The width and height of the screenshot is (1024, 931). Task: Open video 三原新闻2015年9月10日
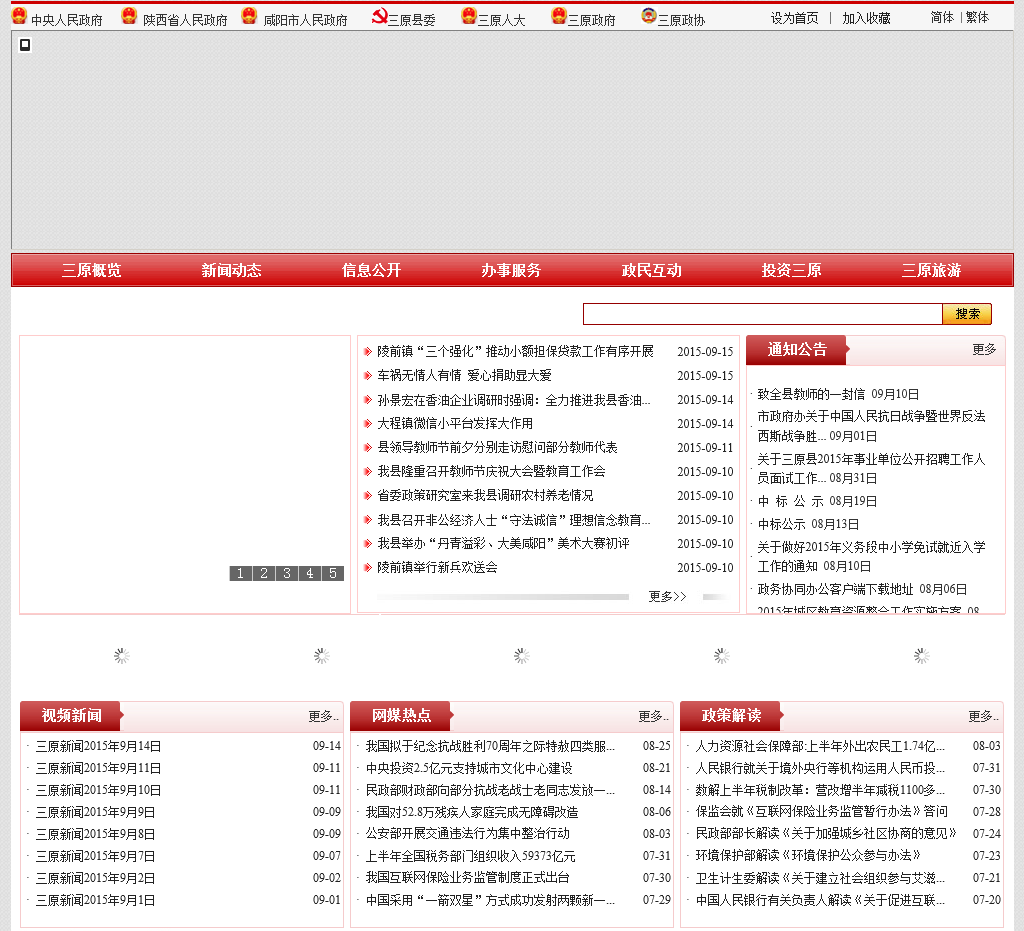pos(99,790)
